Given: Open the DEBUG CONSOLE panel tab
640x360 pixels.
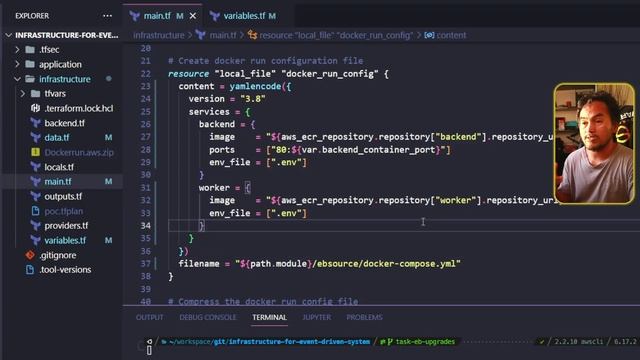Looking at the screenshot, I should [x=208, y=318].
